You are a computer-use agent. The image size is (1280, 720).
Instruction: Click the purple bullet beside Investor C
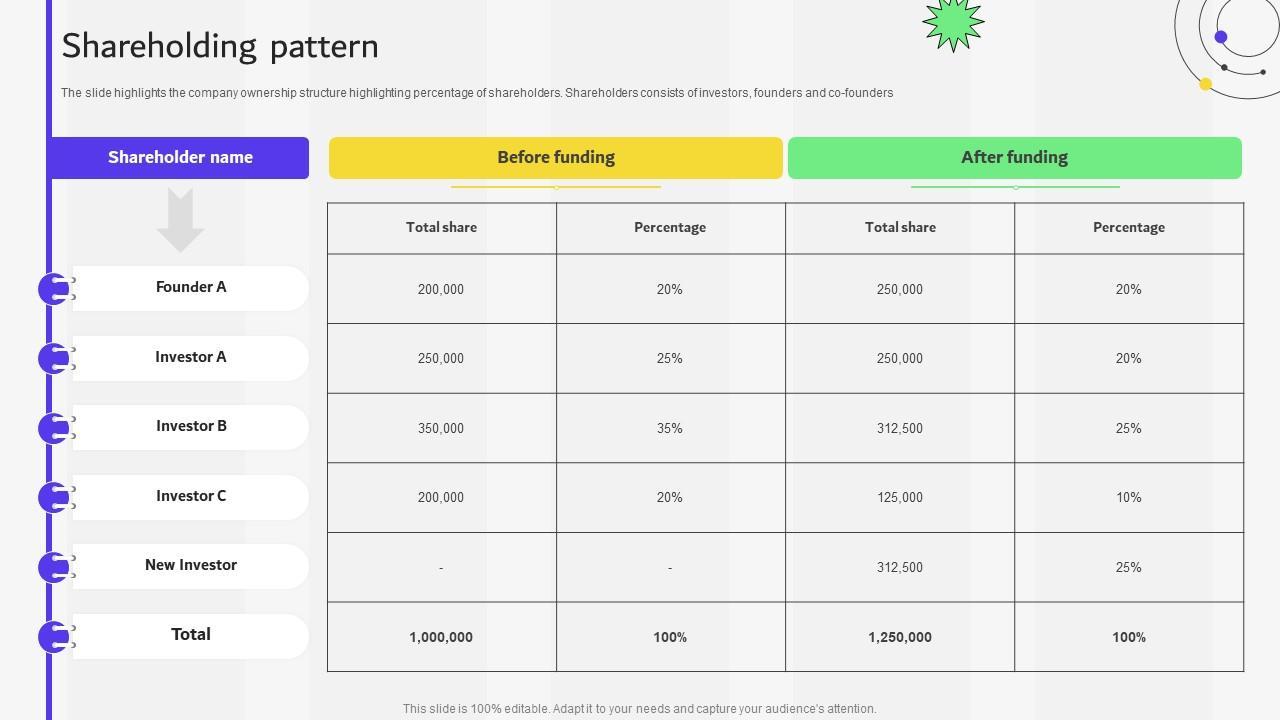click(x=54, y=497)
